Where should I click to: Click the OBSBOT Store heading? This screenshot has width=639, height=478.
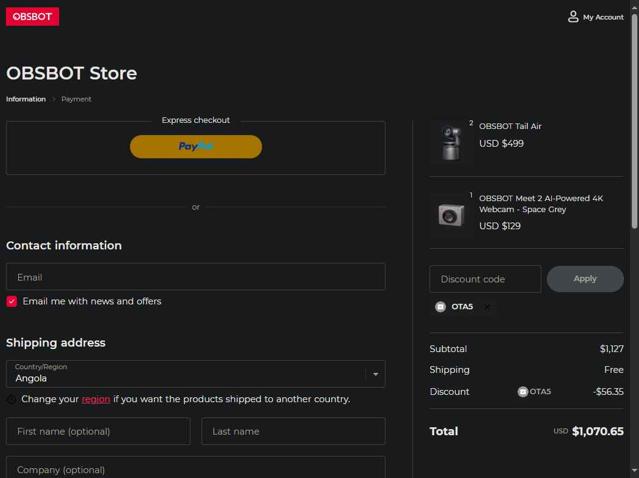click(72, 73)
